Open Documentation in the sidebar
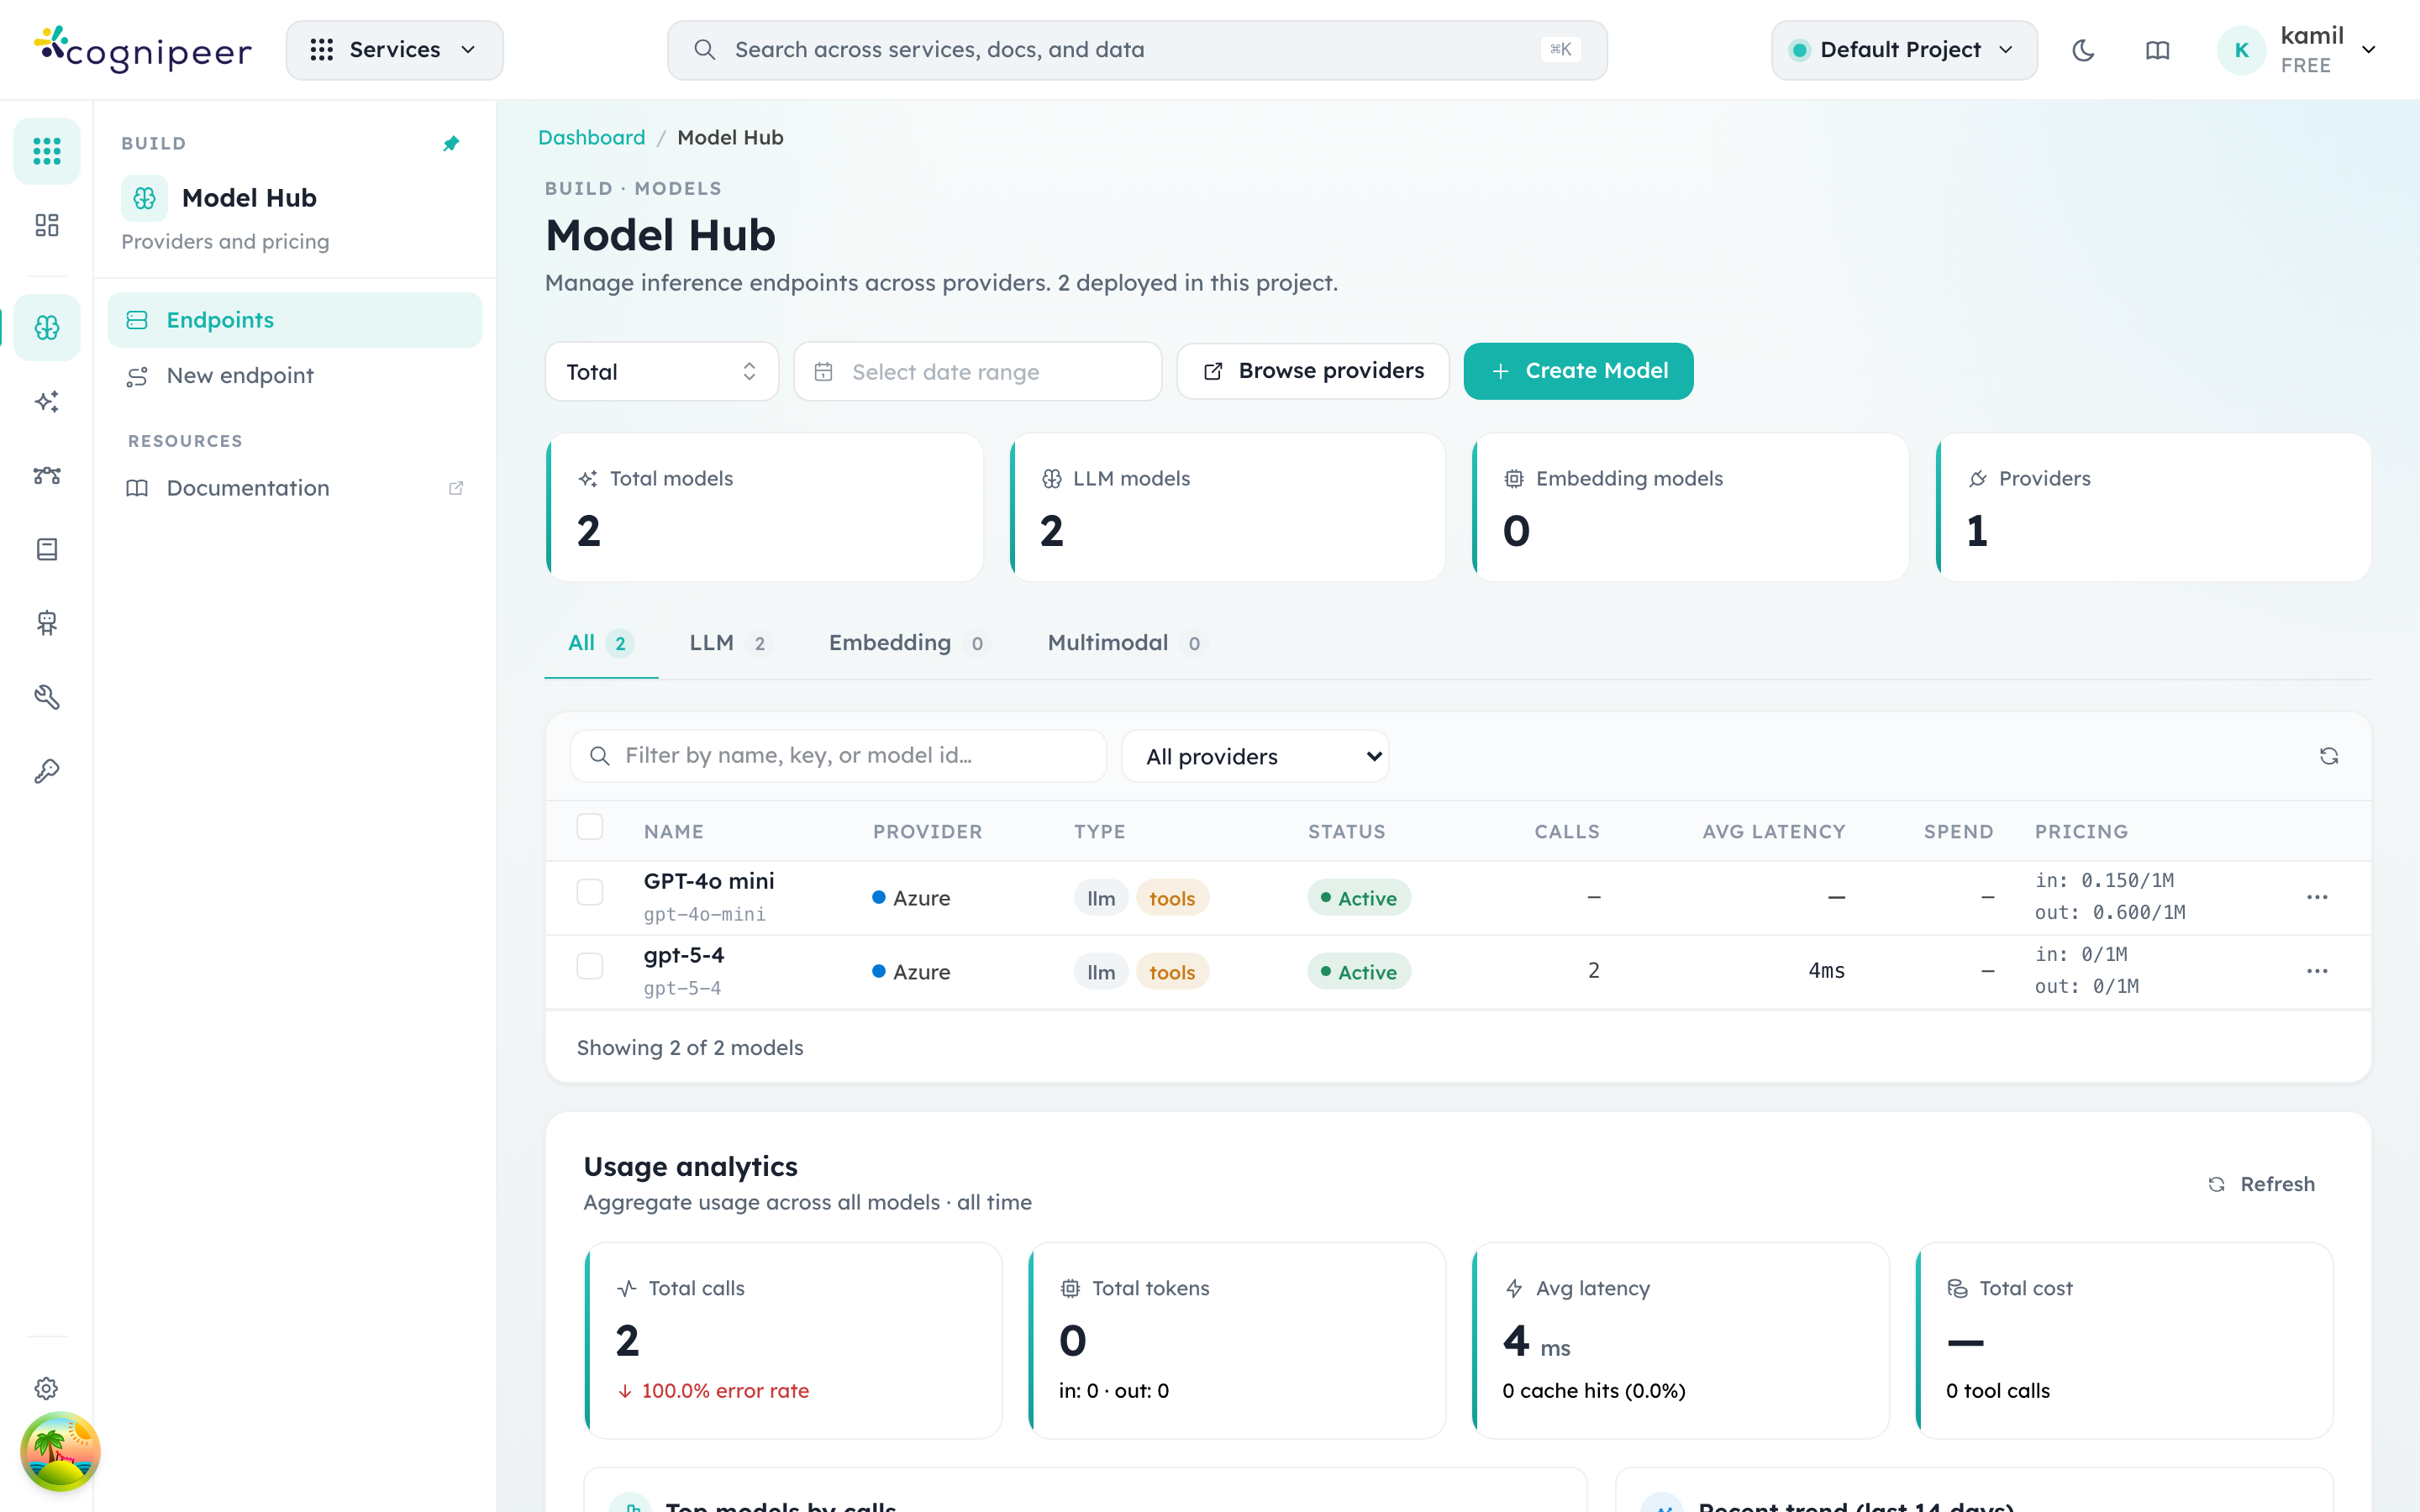 (295, 488)
